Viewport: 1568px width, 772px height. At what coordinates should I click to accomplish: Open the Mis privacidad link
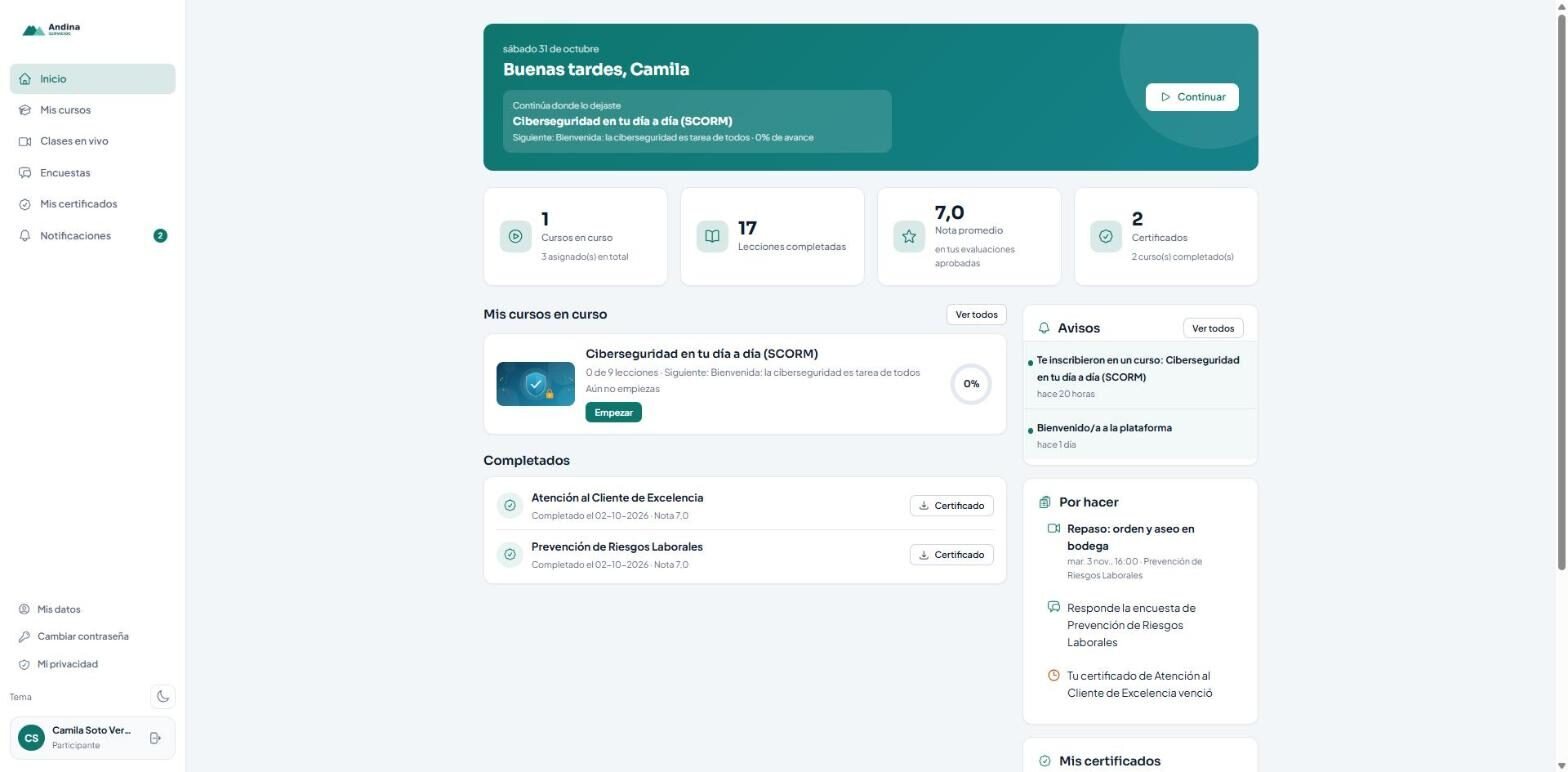tap(93, 664)
